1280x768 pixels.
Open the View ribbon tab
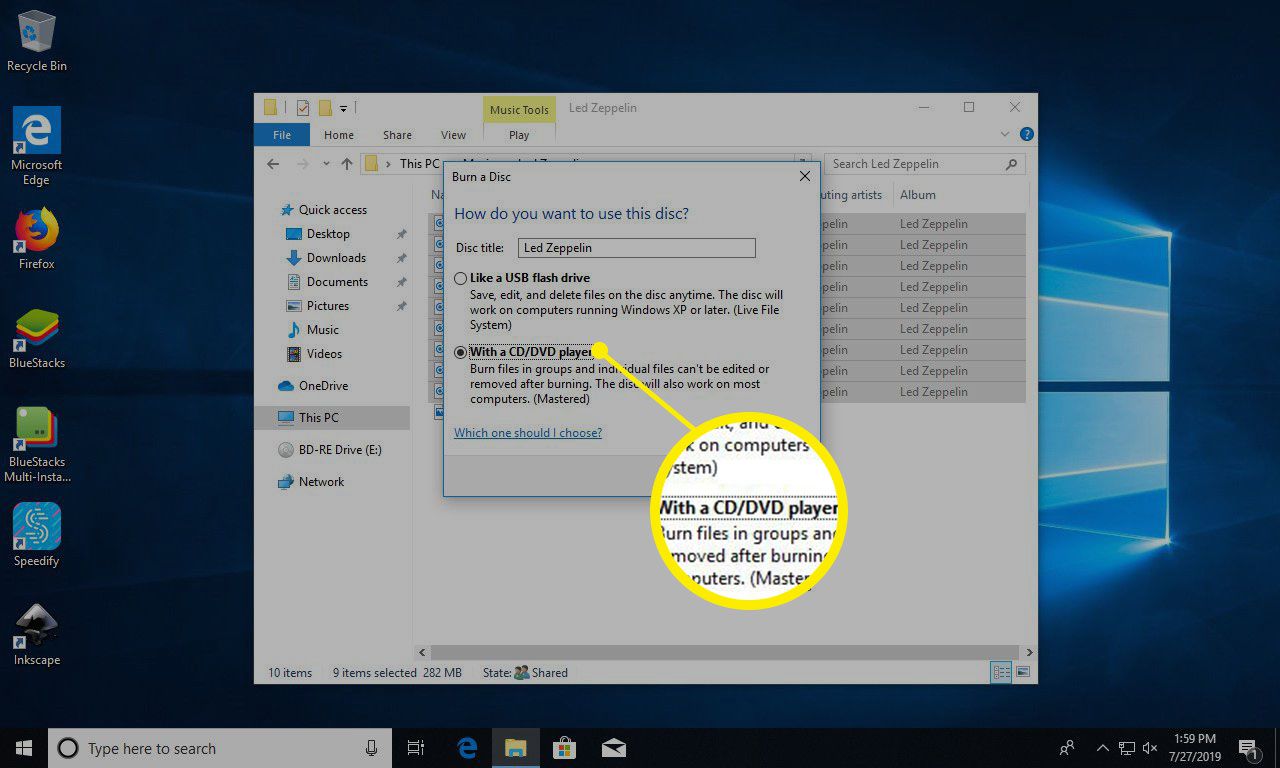453,135
